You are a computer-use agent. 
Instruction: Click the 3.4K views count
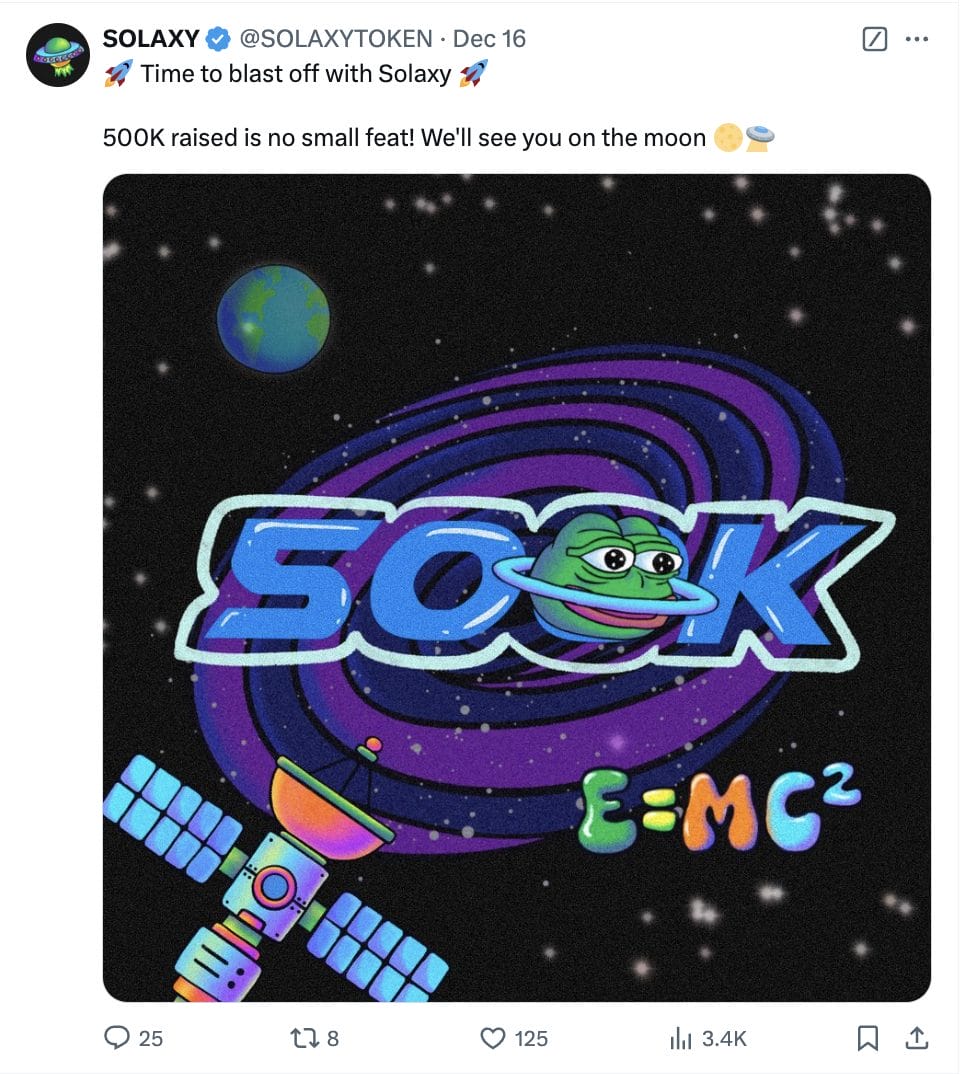724,1039
